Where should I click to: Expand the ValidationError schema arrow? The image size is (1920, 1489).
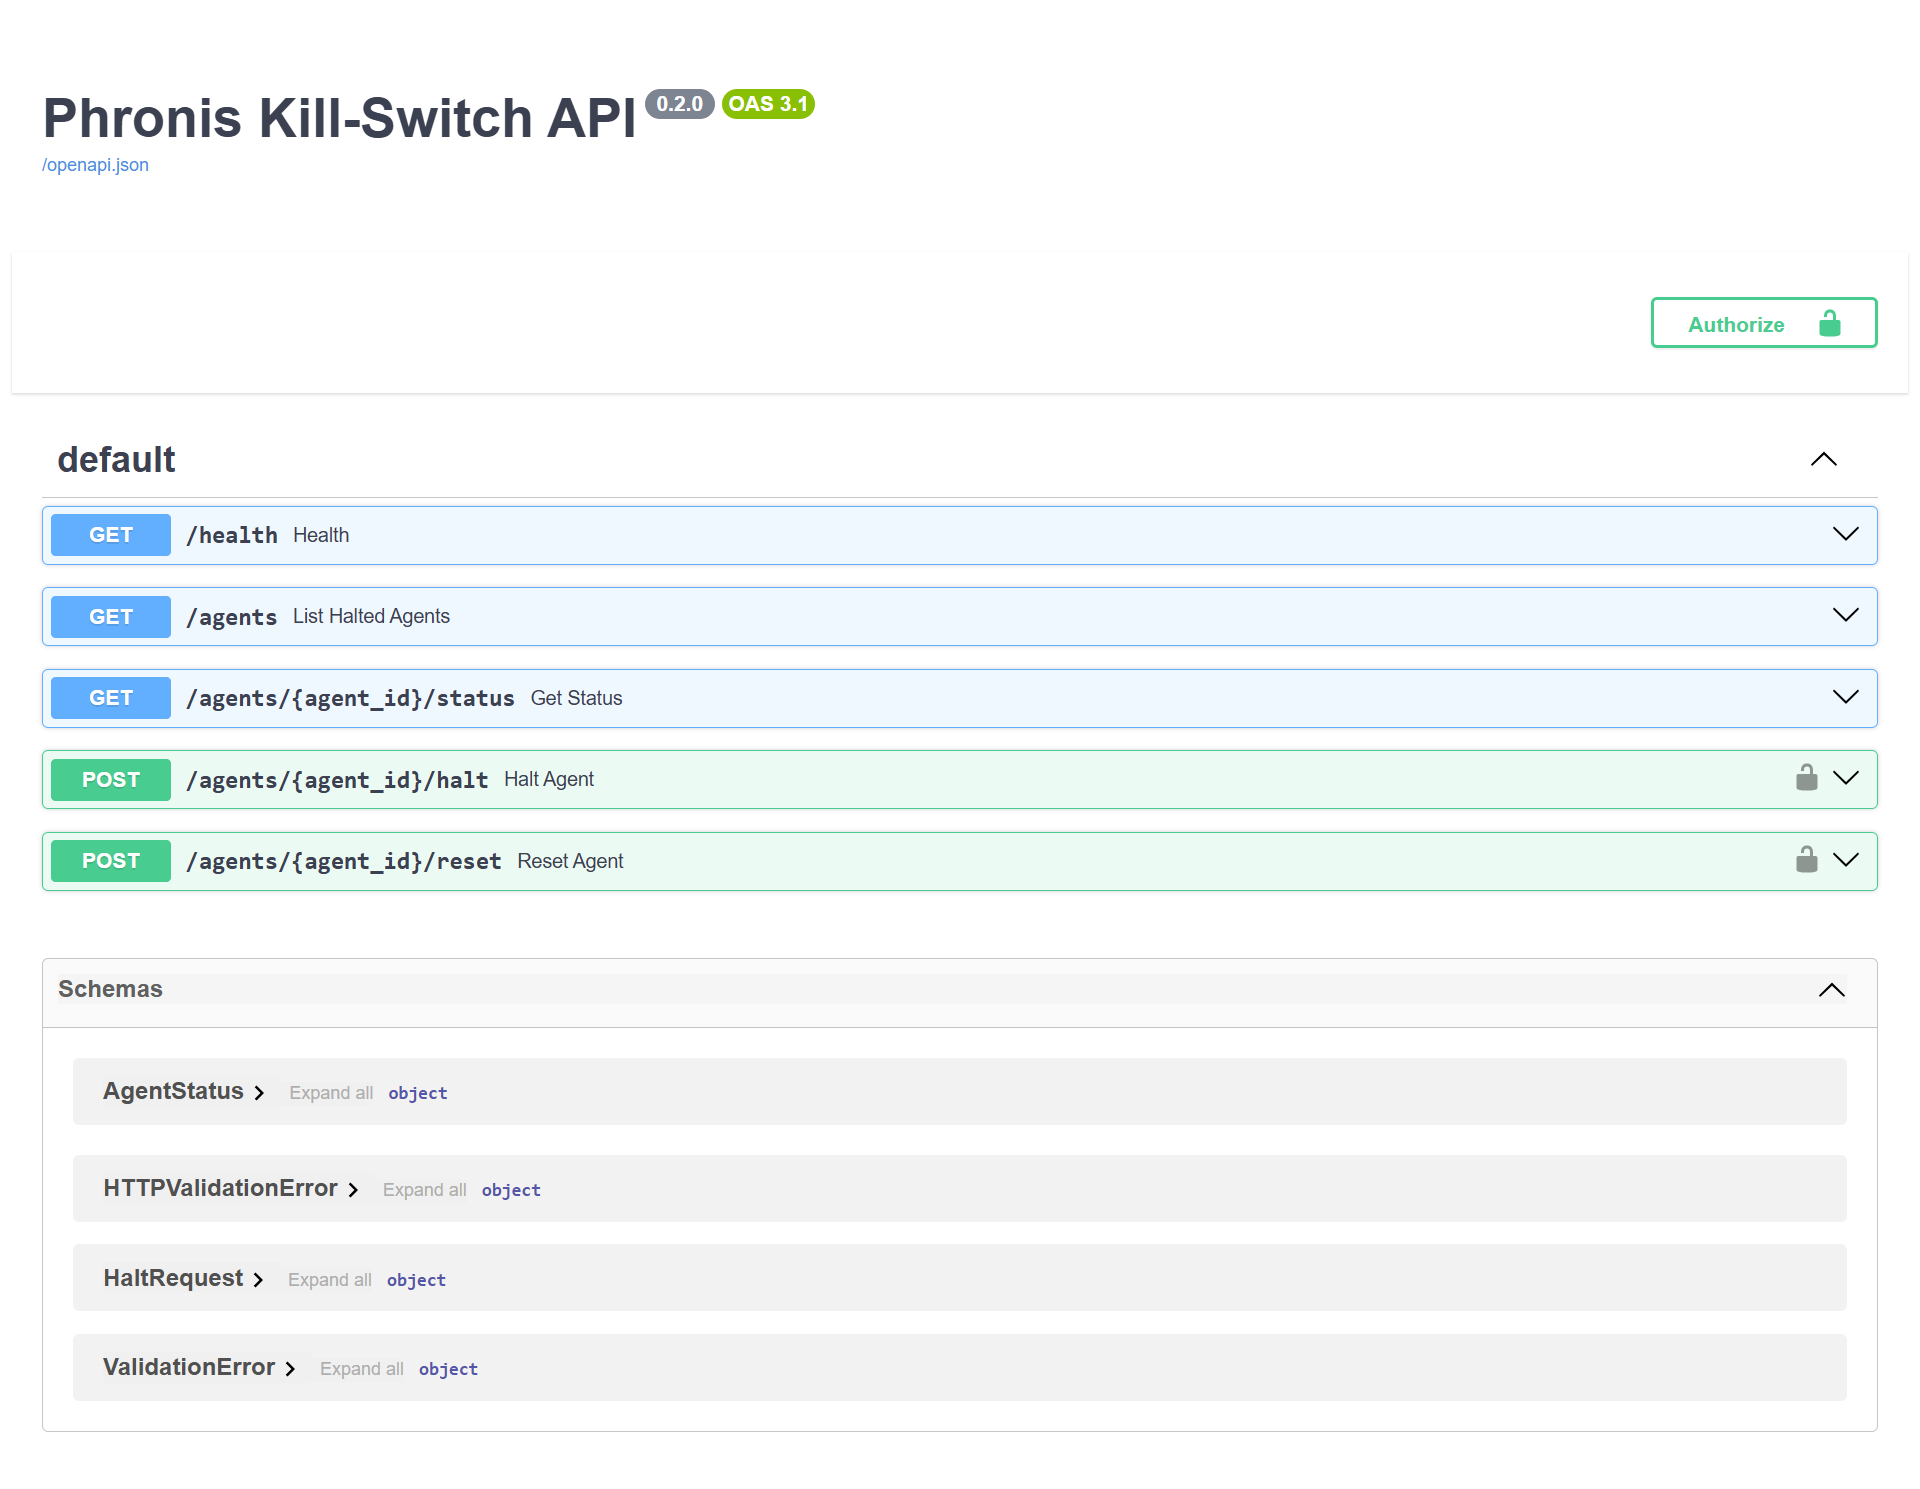[290, 1369]
